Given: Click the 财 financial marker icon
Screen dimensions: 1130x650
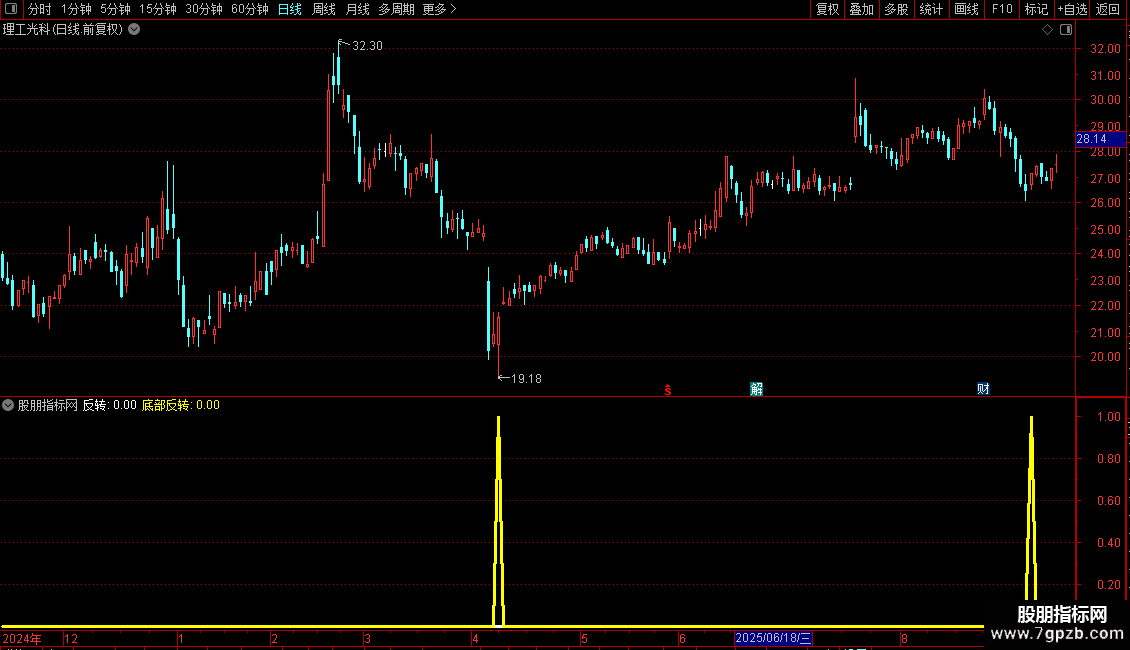Looking at the screenshot, I should (x=983, y=389).
